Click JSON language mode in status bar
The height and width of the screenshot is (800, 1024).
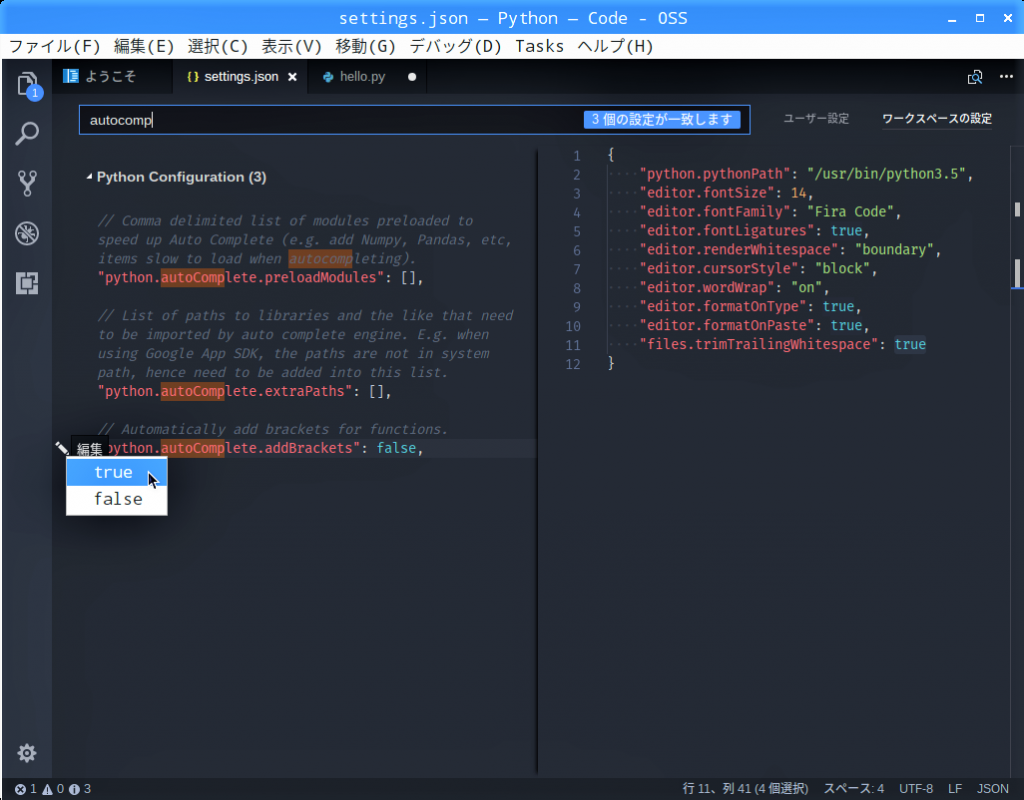(x=993, y=789)
